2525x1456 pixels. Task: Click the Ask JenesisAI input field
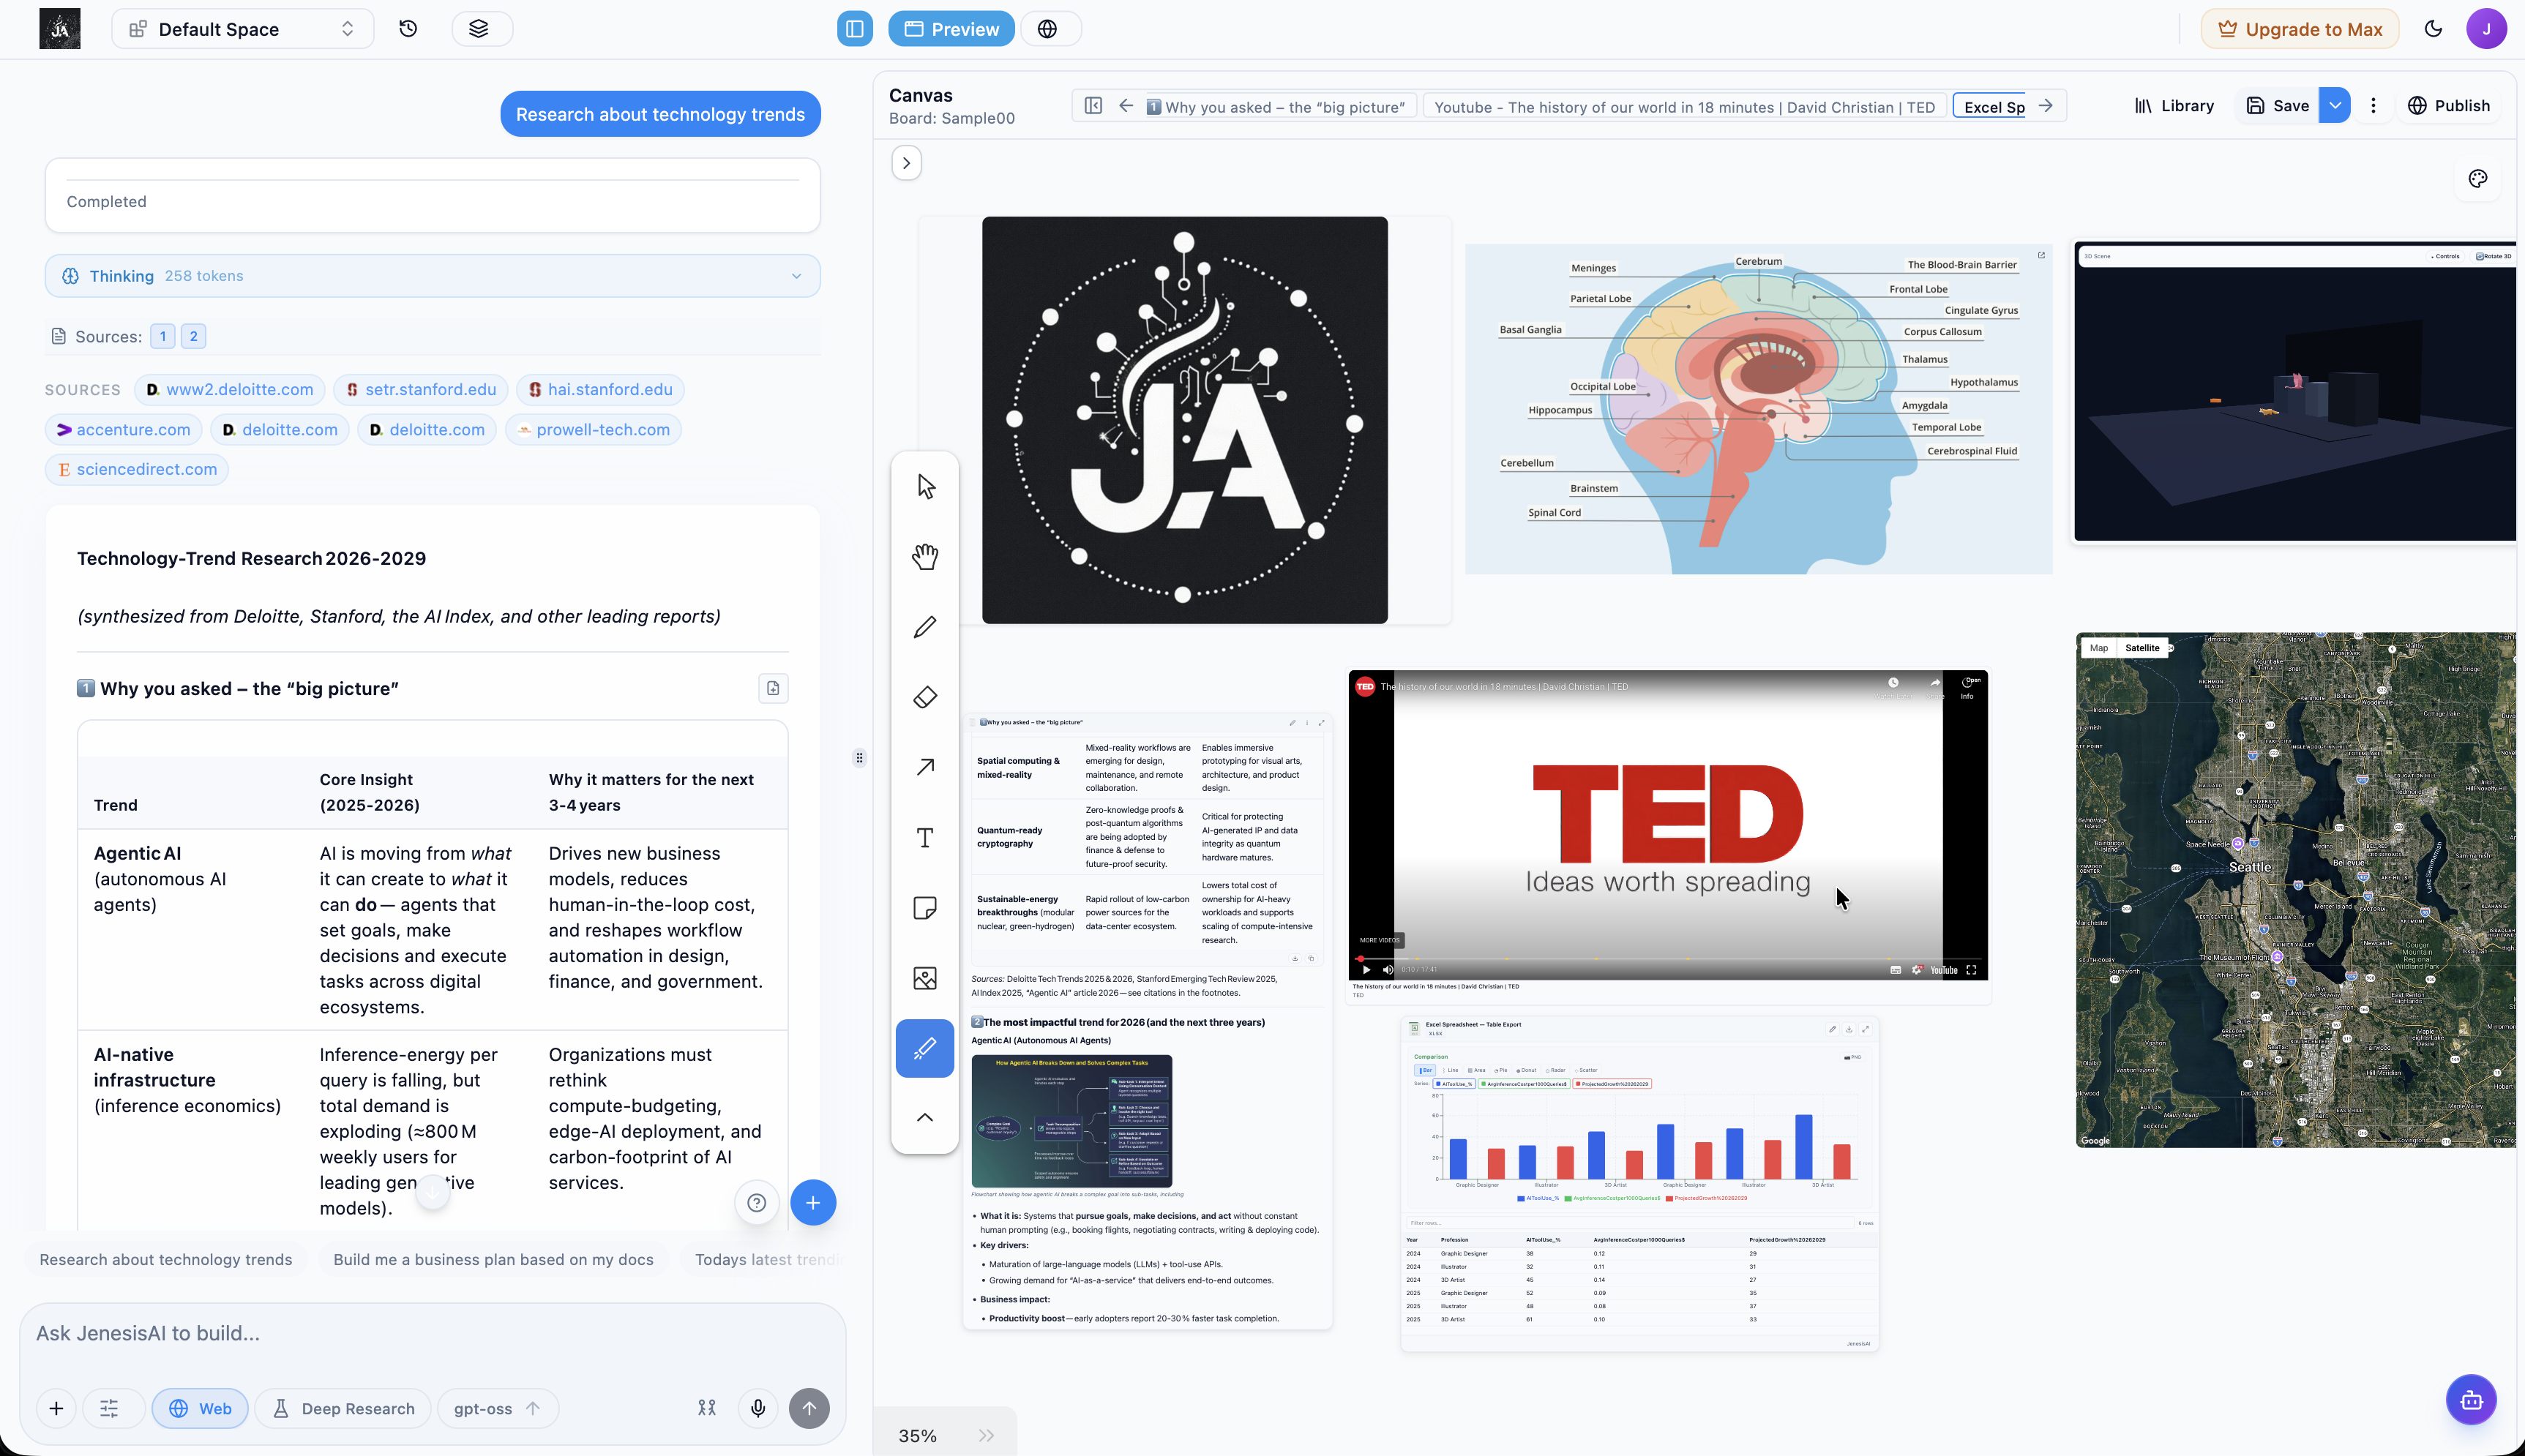[x=432, y=1333]
